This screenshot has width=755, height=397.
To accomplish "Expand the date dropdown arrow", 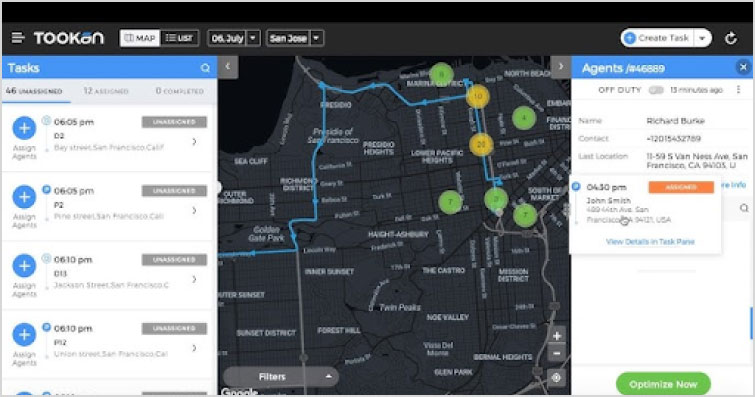I will tap(253, 38).
